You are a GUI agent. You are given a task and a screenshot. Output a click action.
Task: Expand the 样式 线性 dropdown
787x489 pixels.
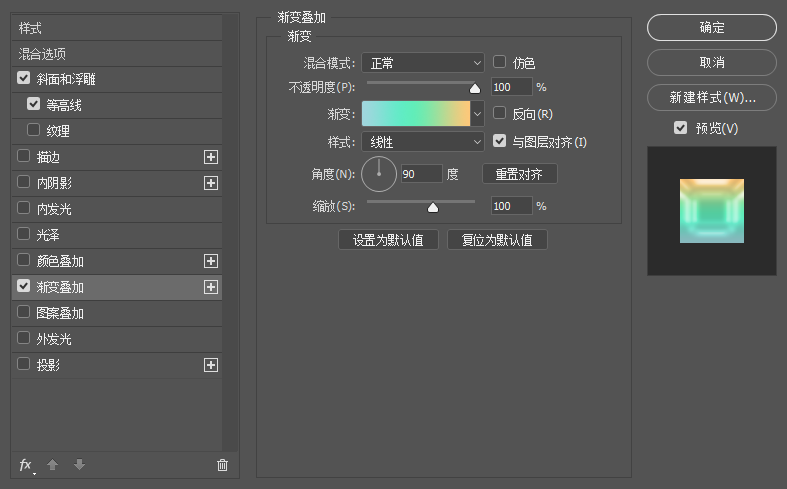point(423,142)
